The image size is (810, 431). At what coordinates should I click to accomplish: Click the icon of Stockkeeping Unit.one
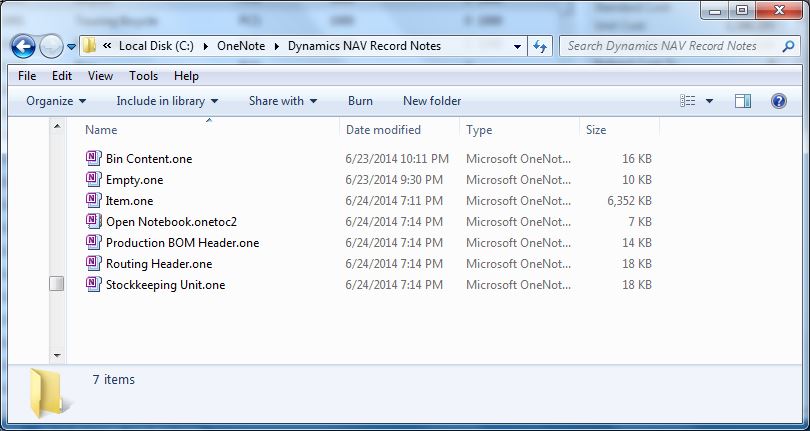coord(94,285)
